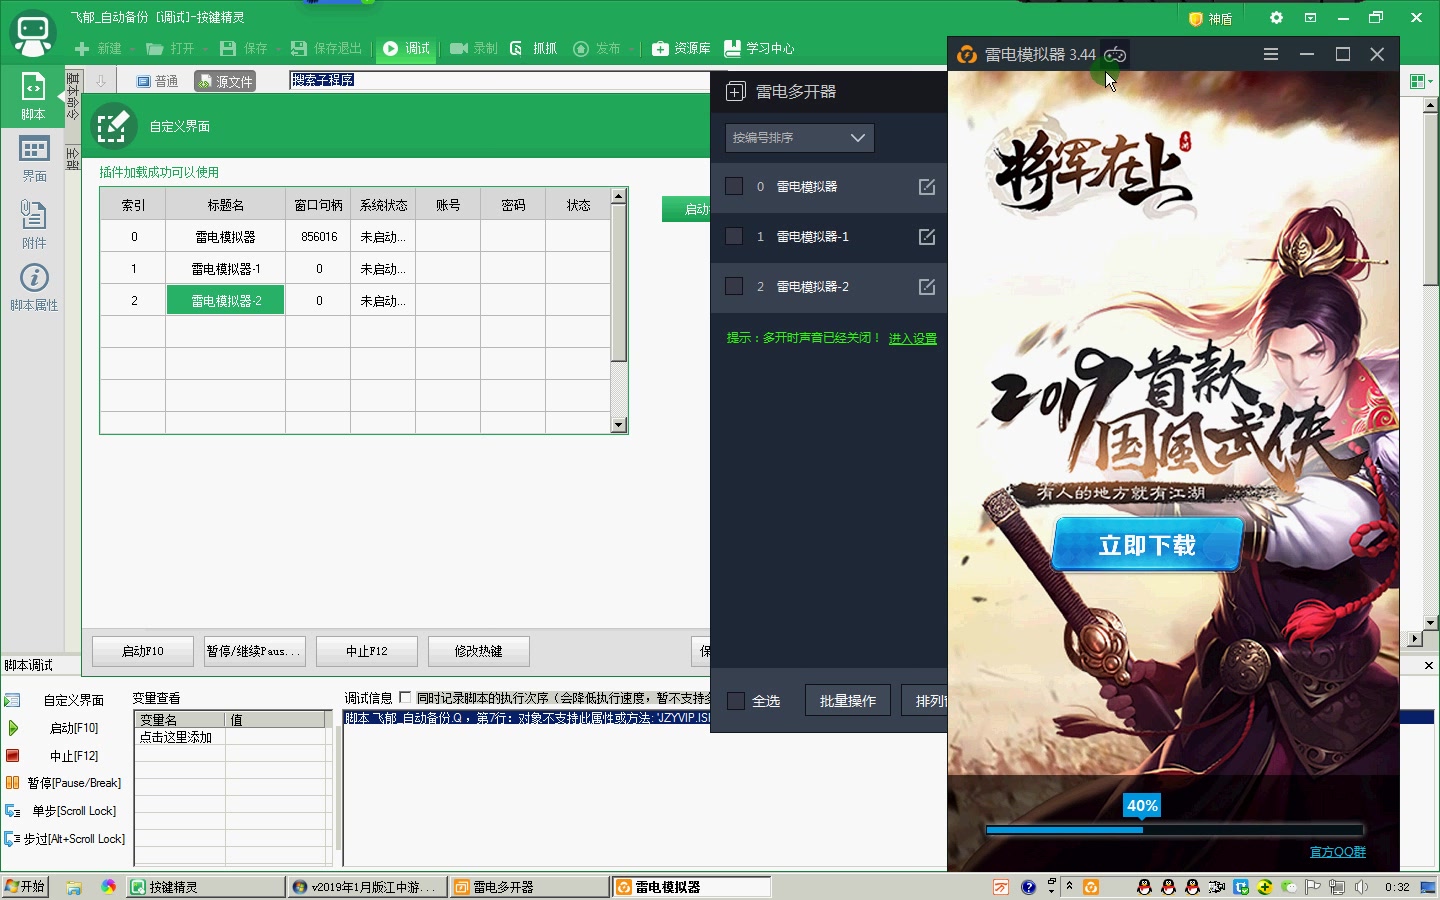Check the box for 1 雷电模拟器-1

point(734,236)
